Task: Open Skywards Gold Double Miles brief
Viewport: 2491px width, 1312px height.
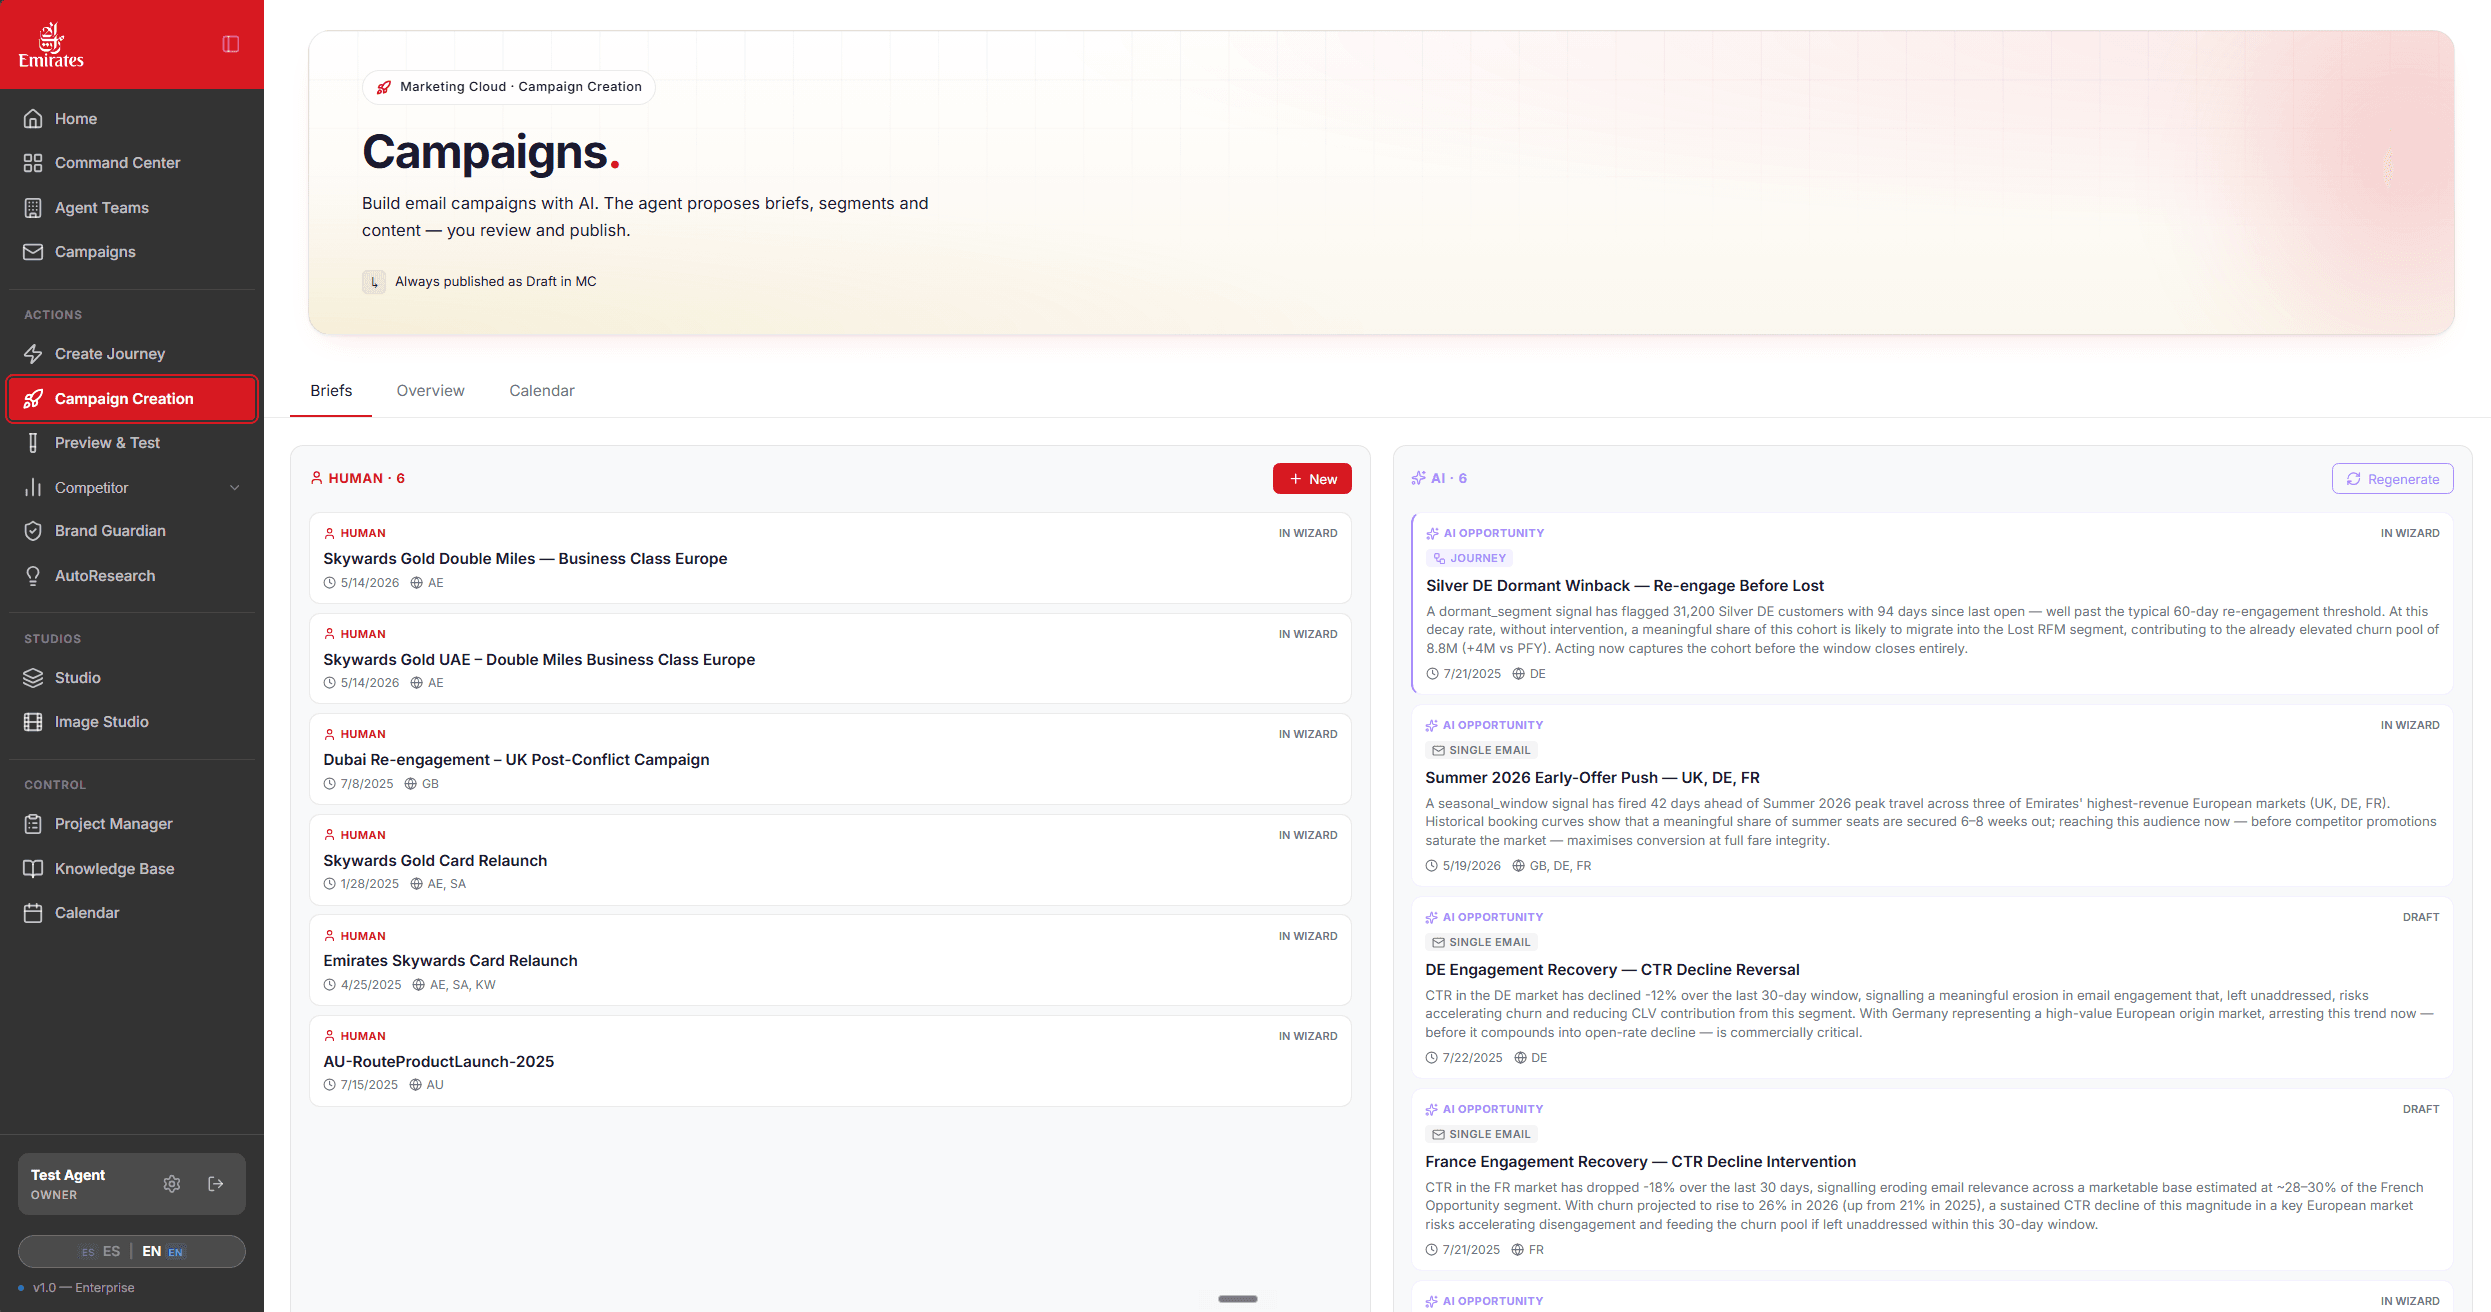Action: 830,557
